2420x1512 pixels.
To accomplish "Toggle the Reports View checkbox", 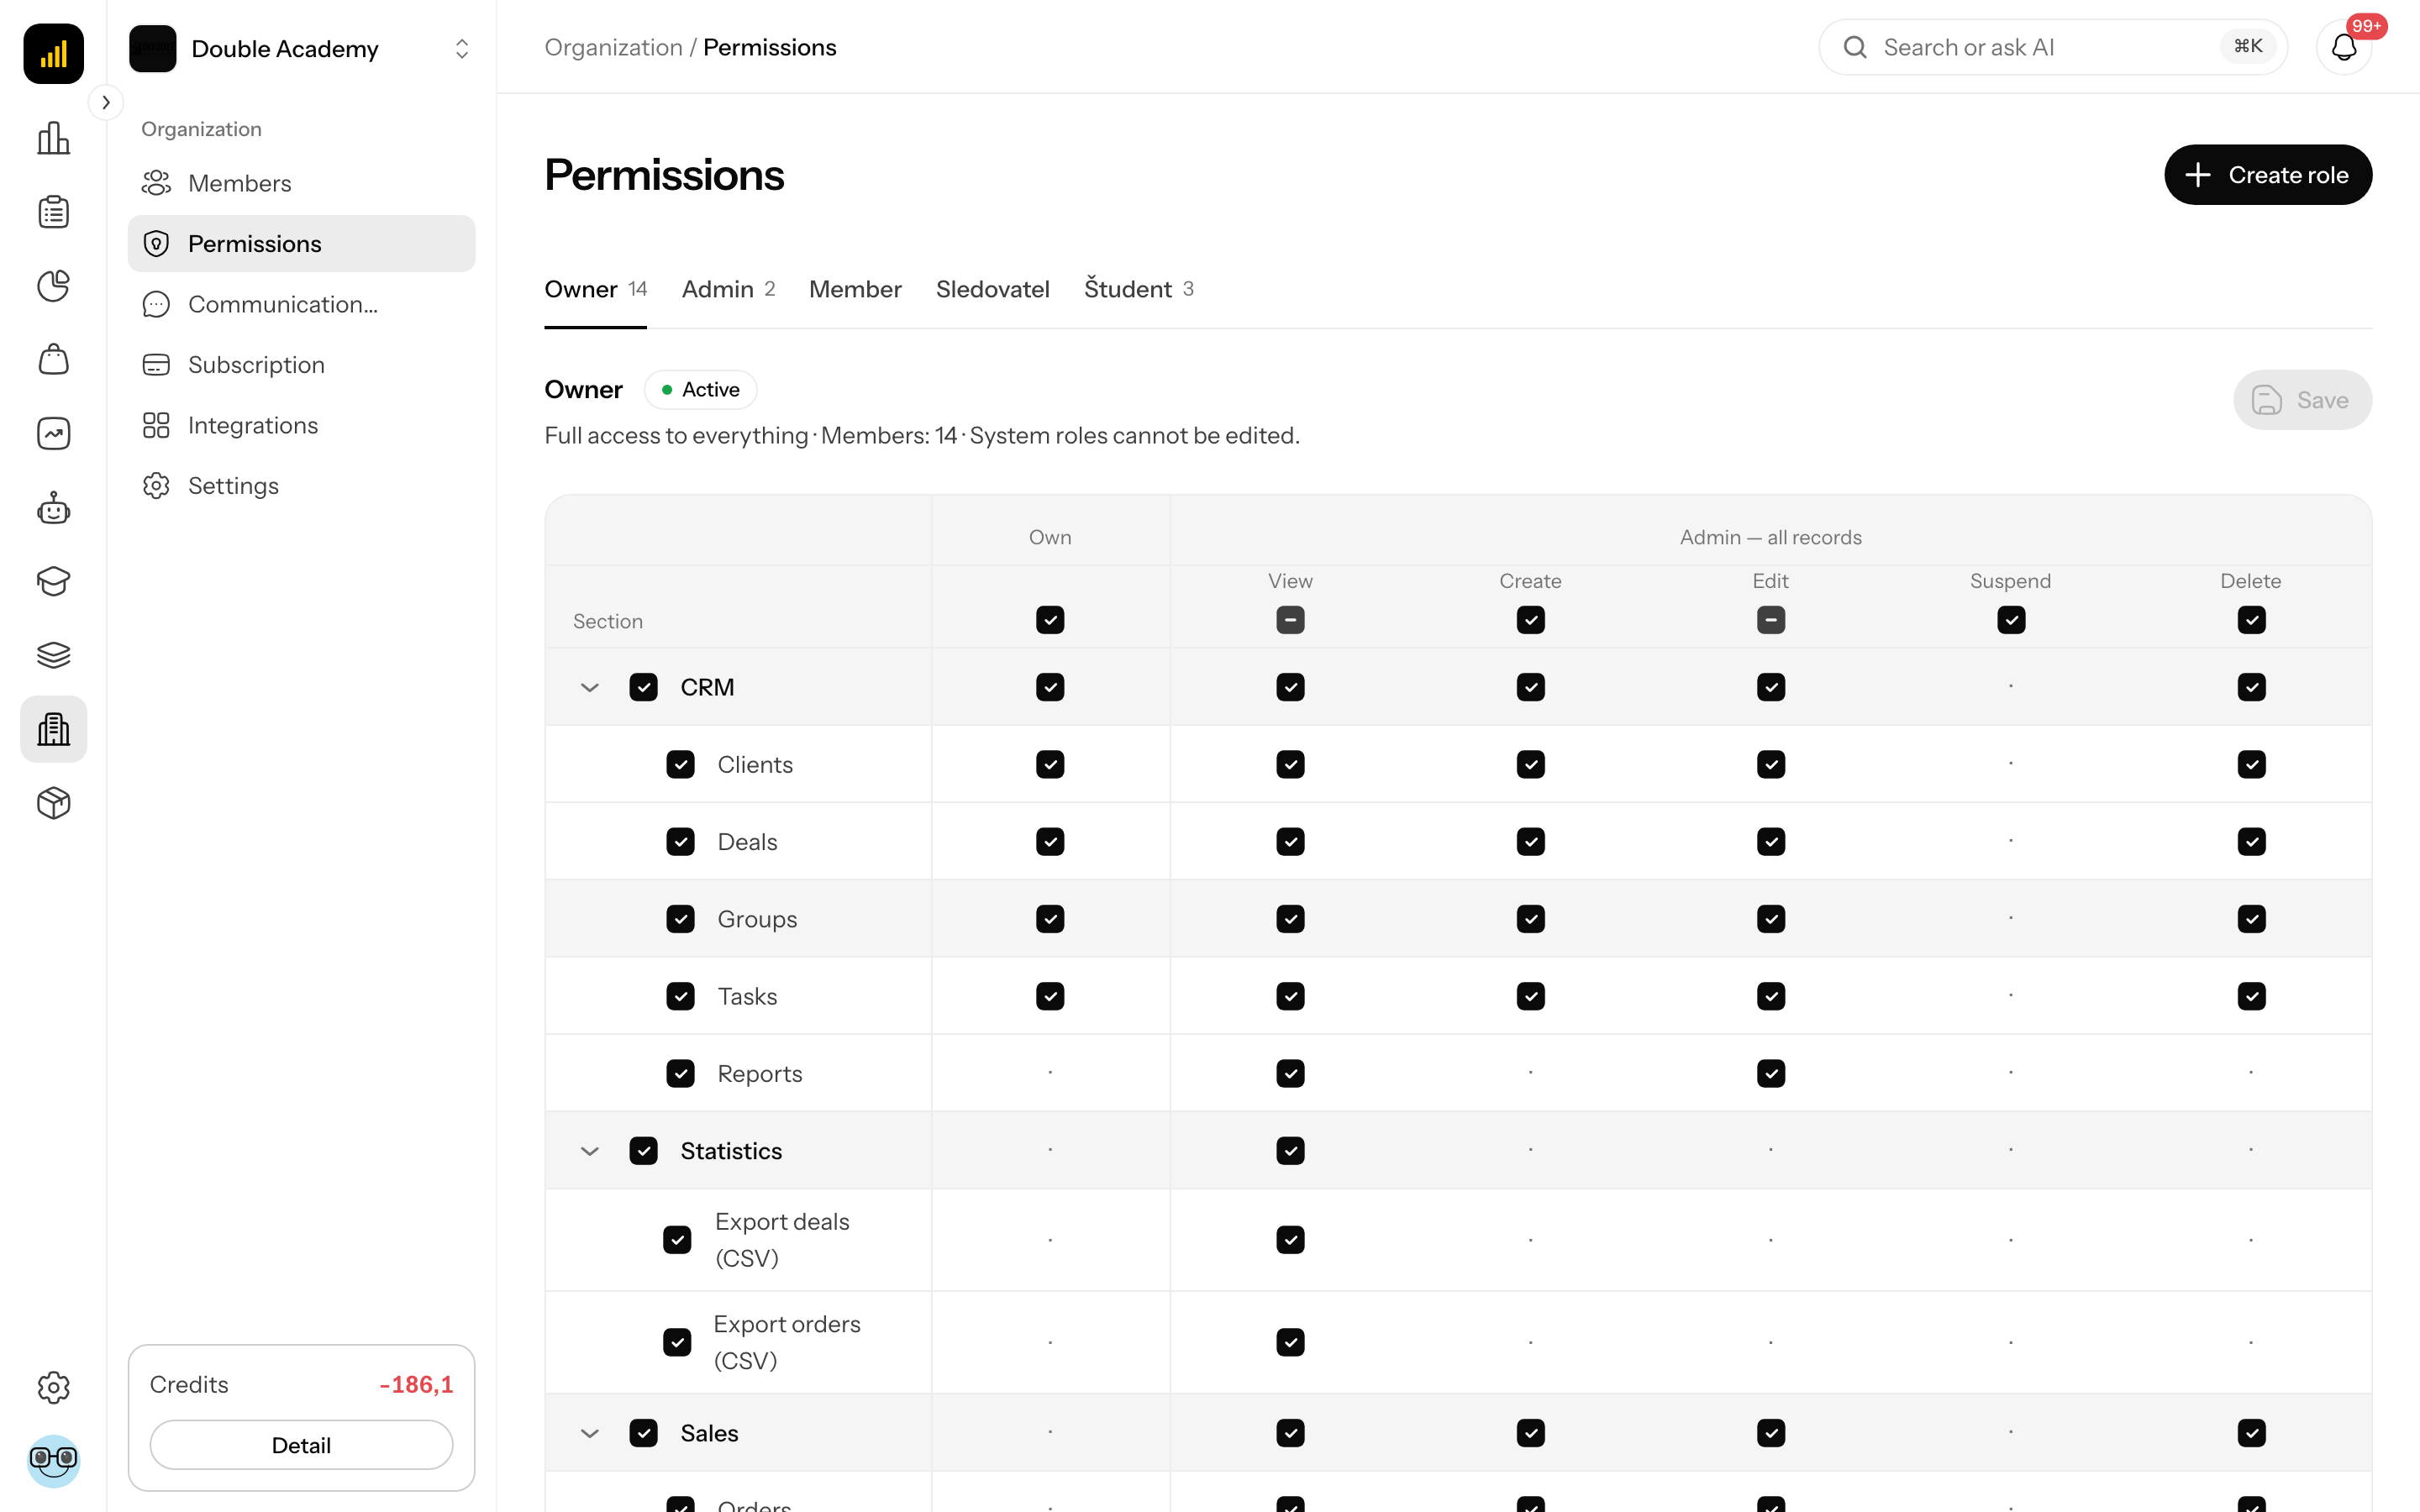I will [x=1290, y=1073].
